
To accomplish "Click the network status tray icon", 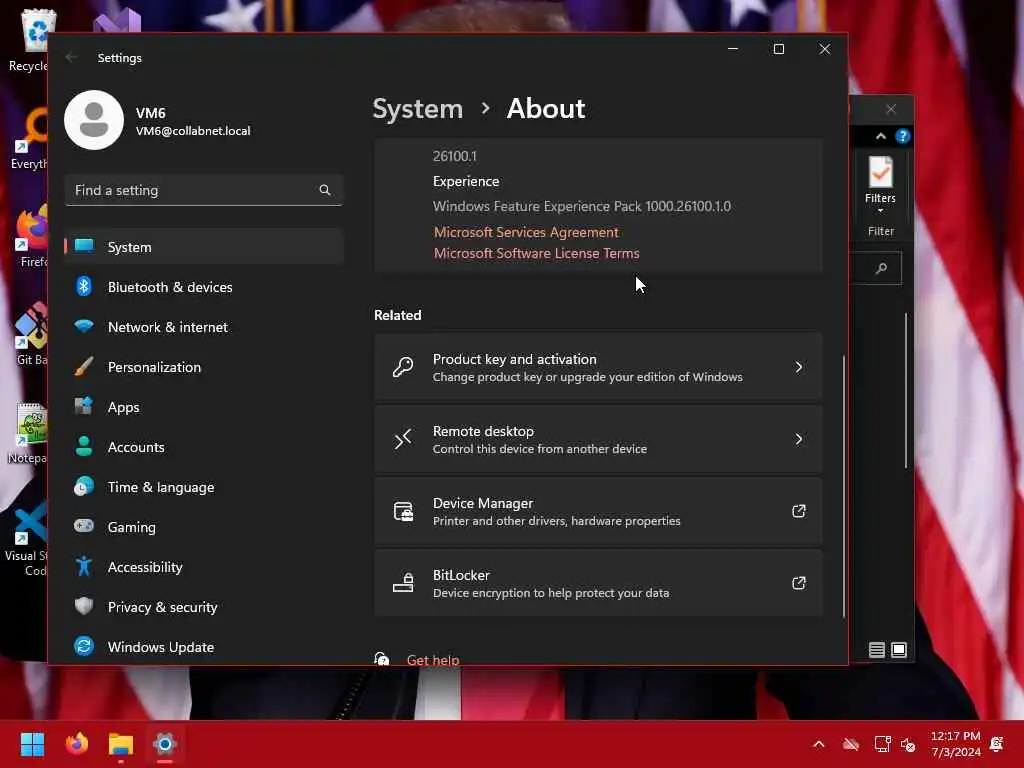I will click(882, 744).
